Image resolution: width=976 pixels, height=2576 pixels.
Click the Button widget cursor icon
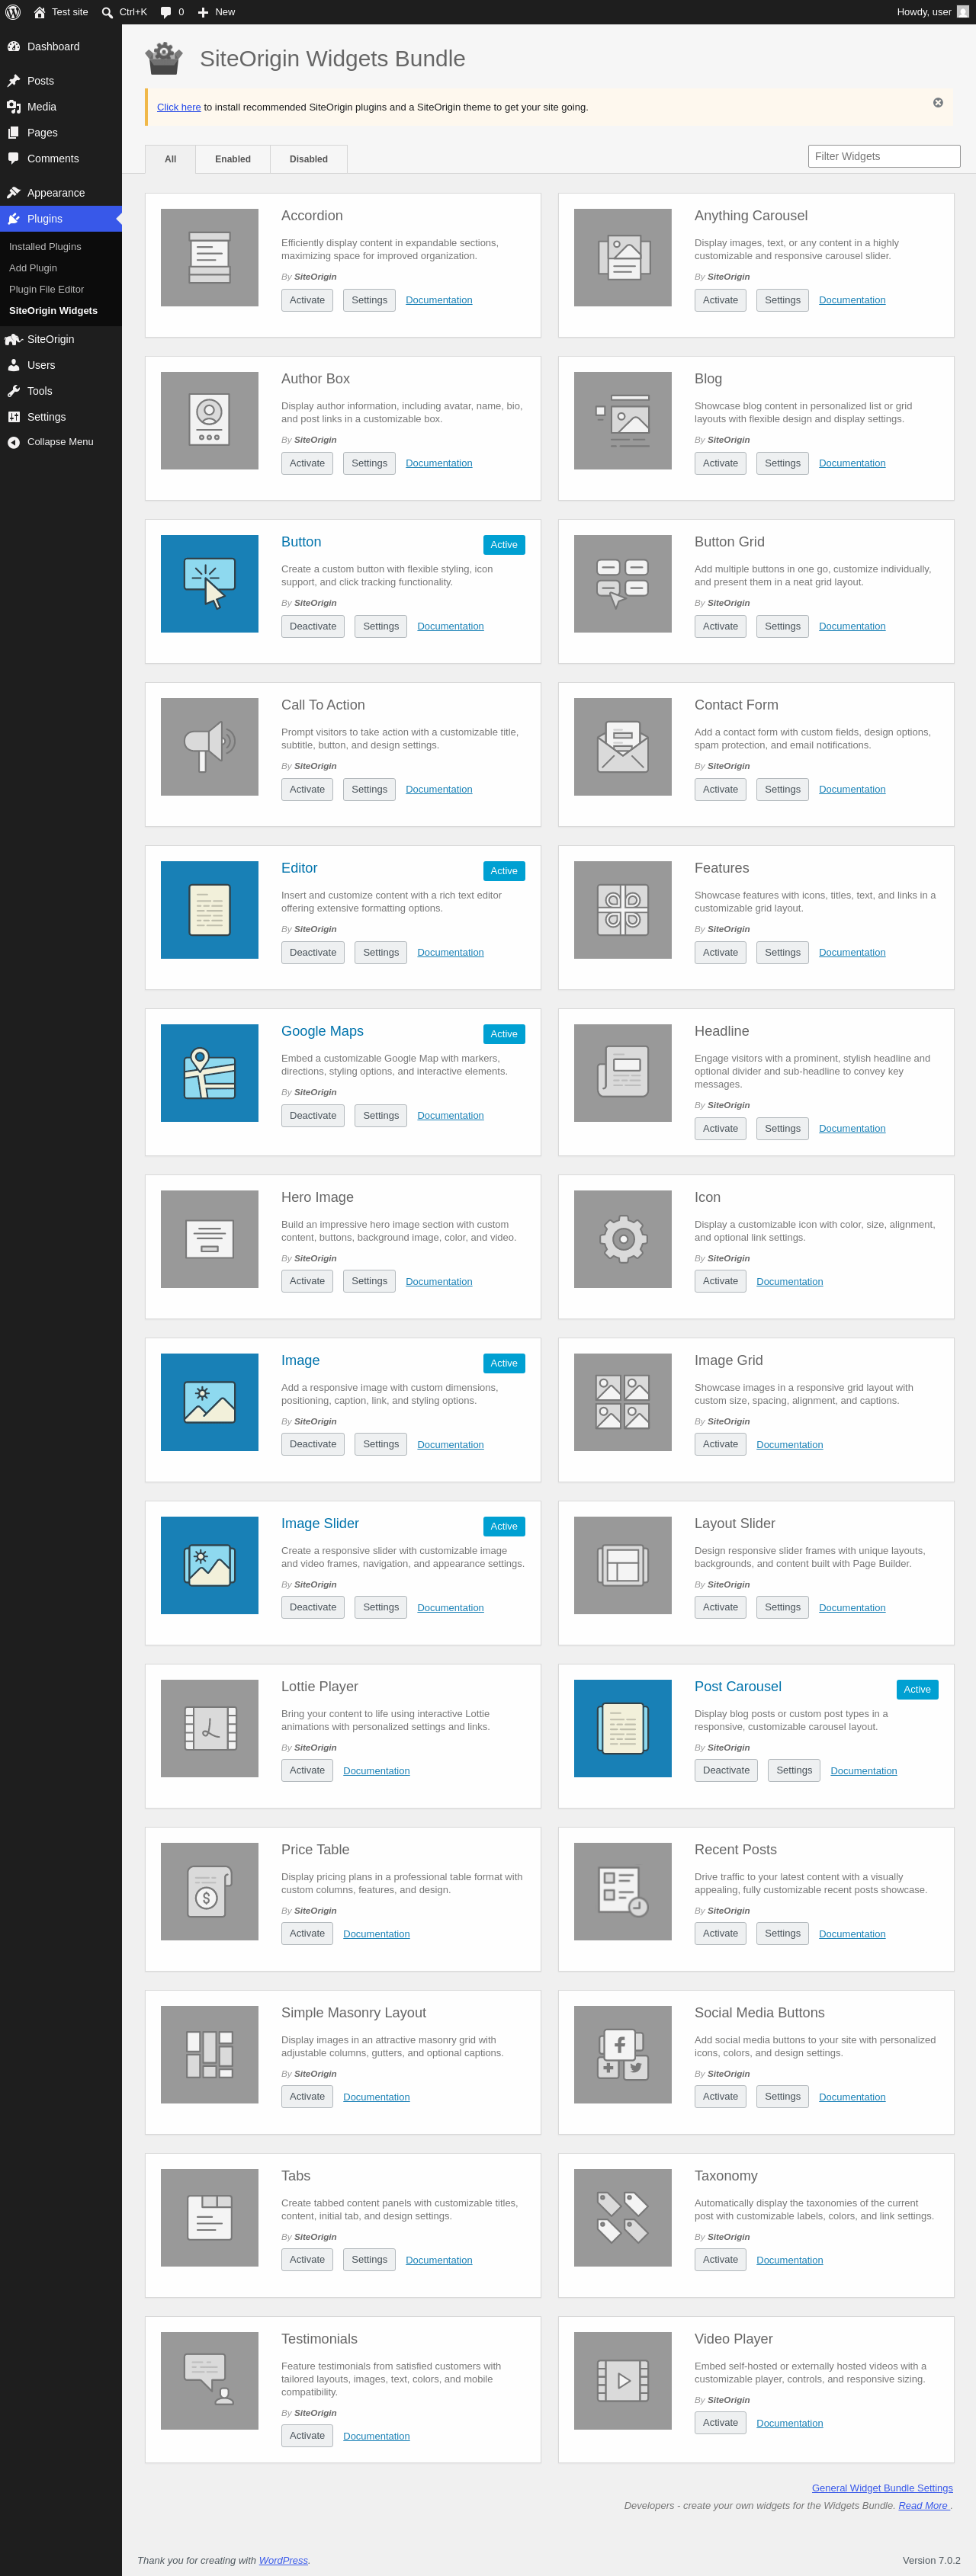209,583
